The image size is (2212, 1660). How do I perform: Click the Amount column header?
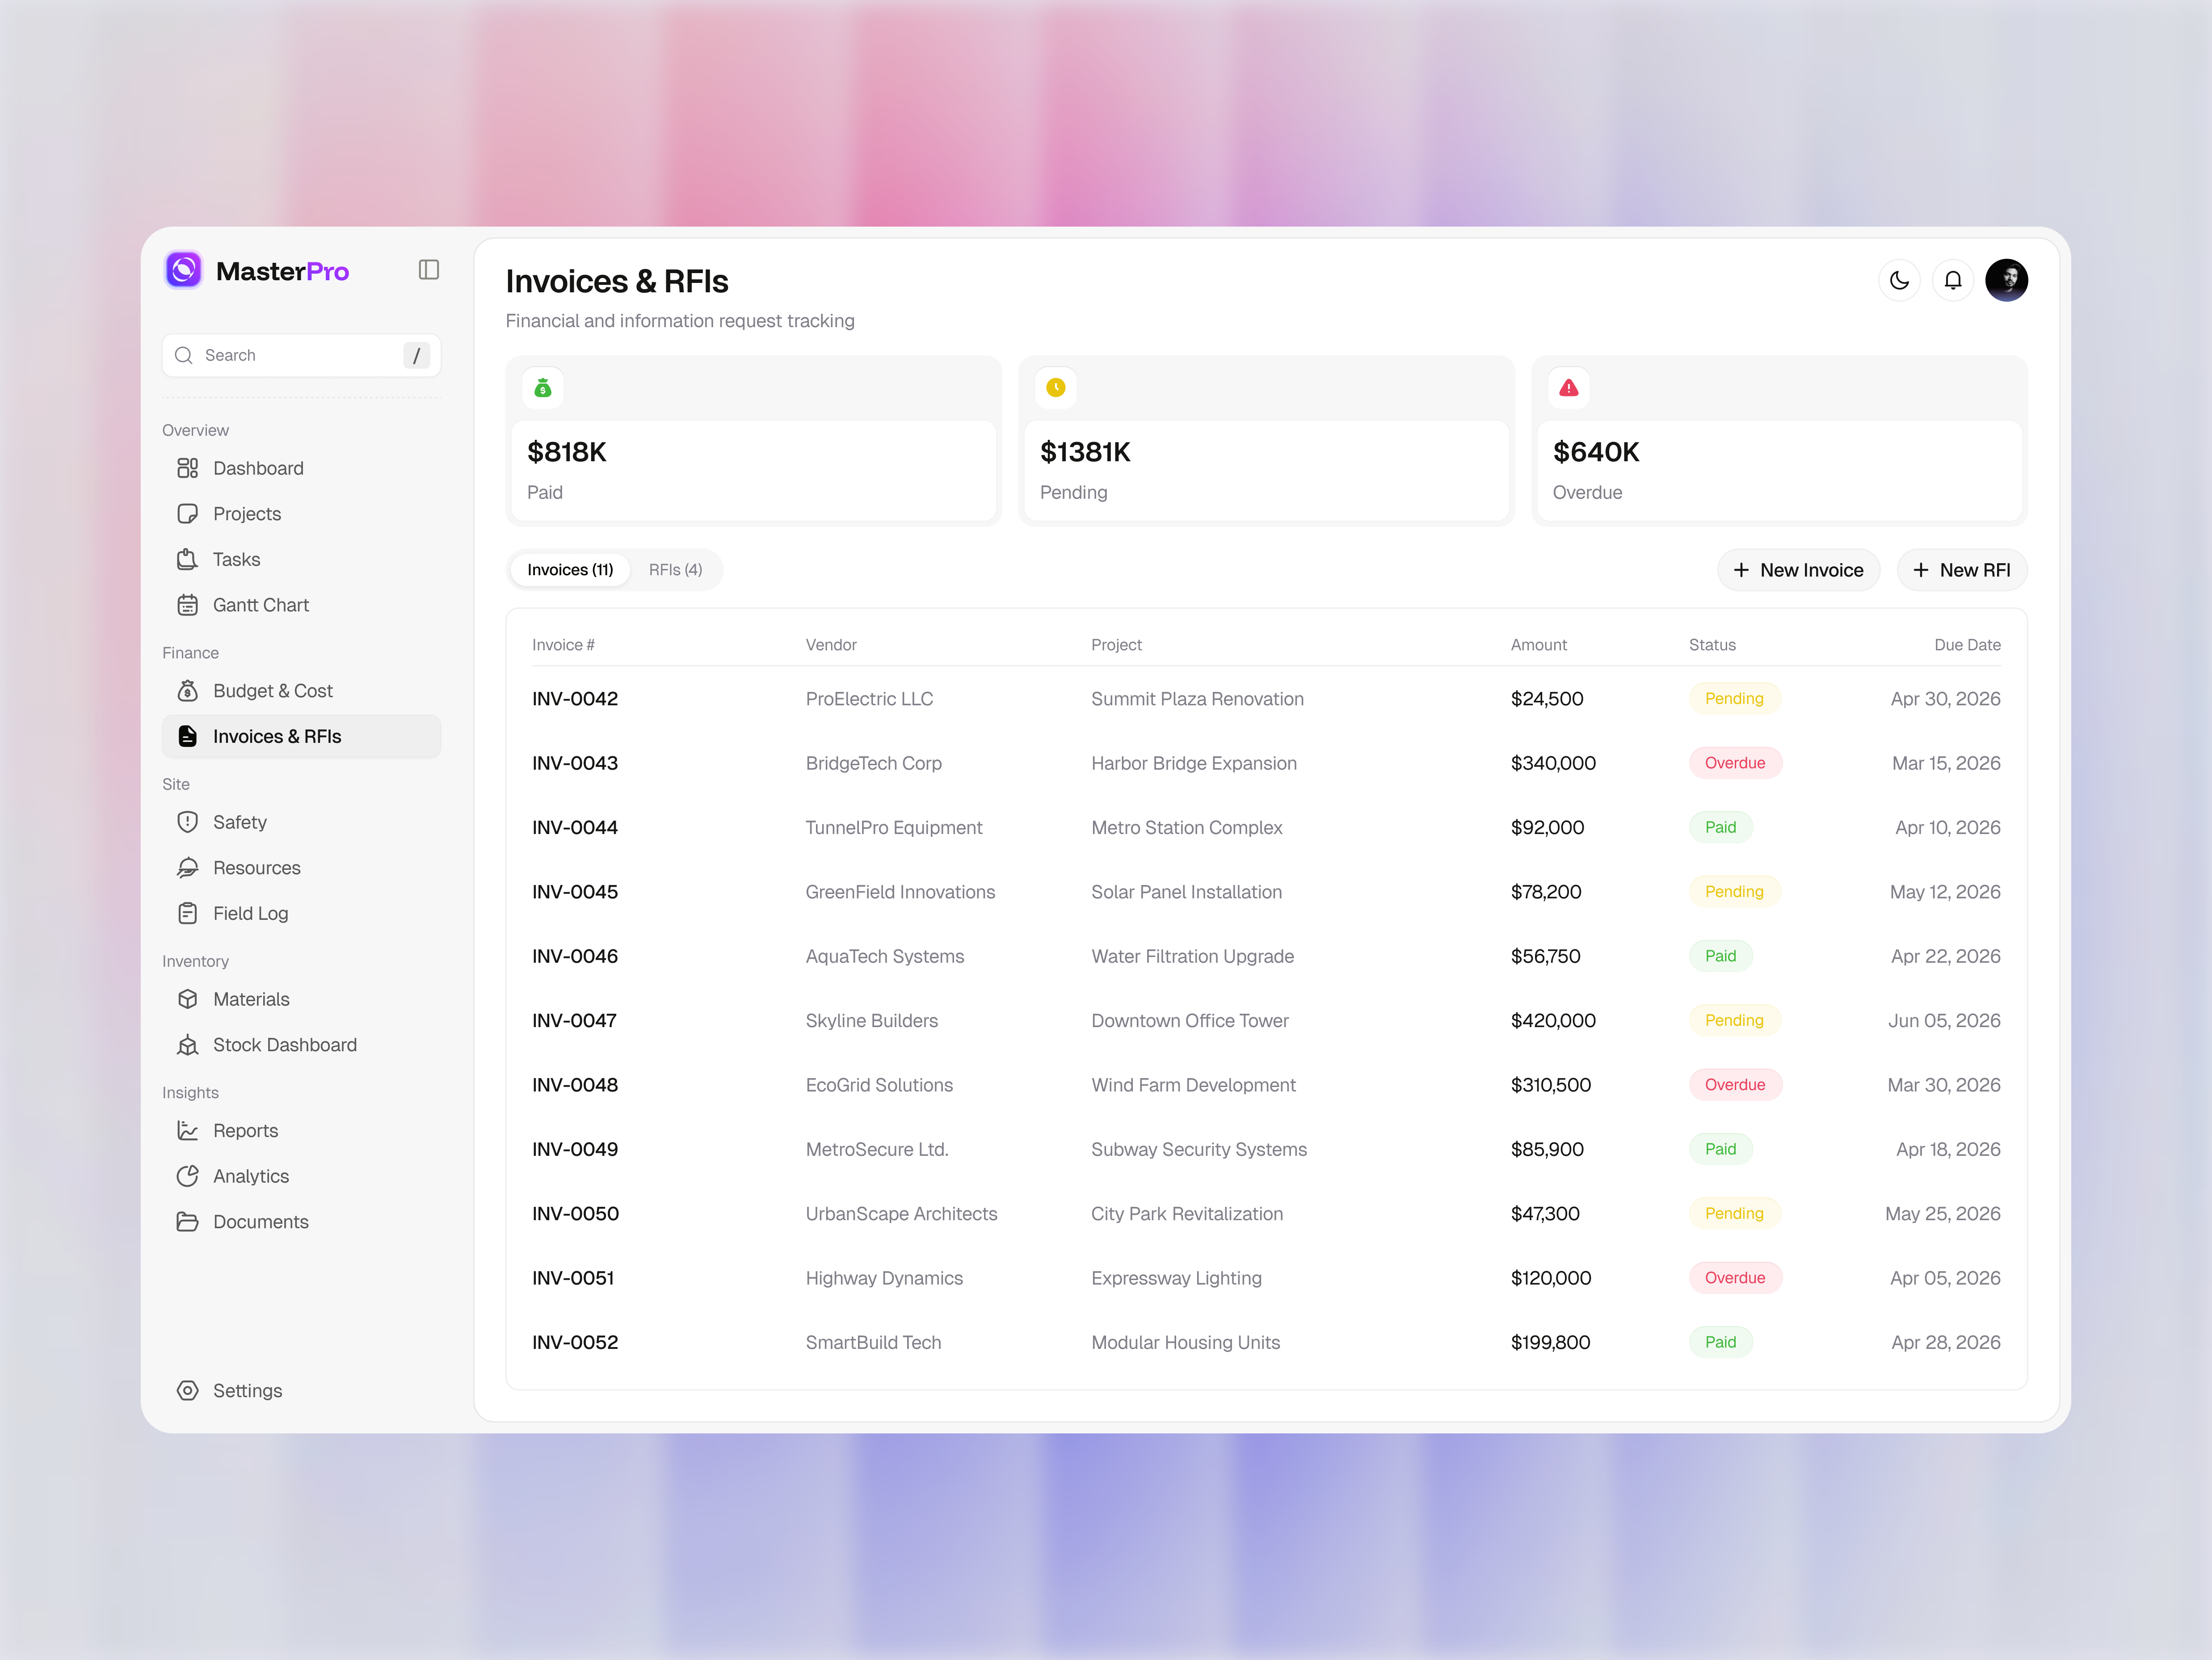(1538, 645)
